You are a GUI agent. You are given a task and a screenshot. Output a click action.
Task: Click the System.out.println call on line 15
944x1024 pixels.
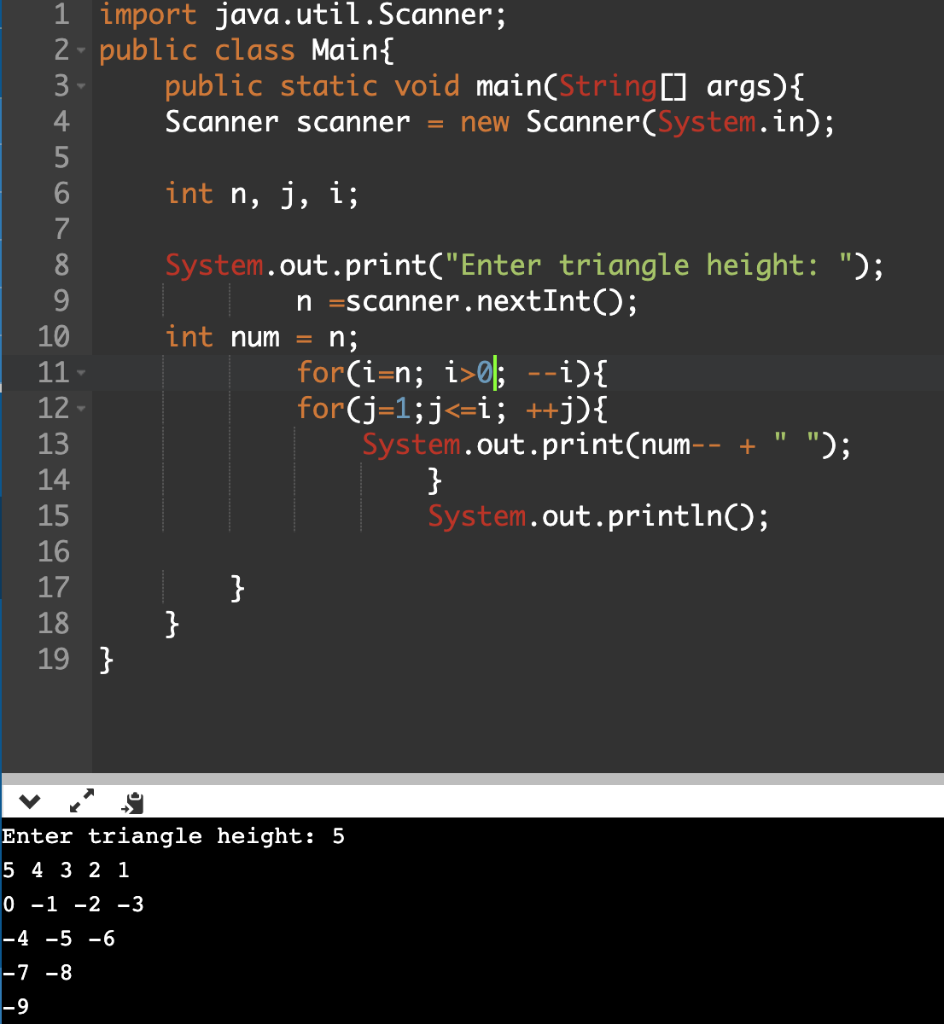click(596, 516)
